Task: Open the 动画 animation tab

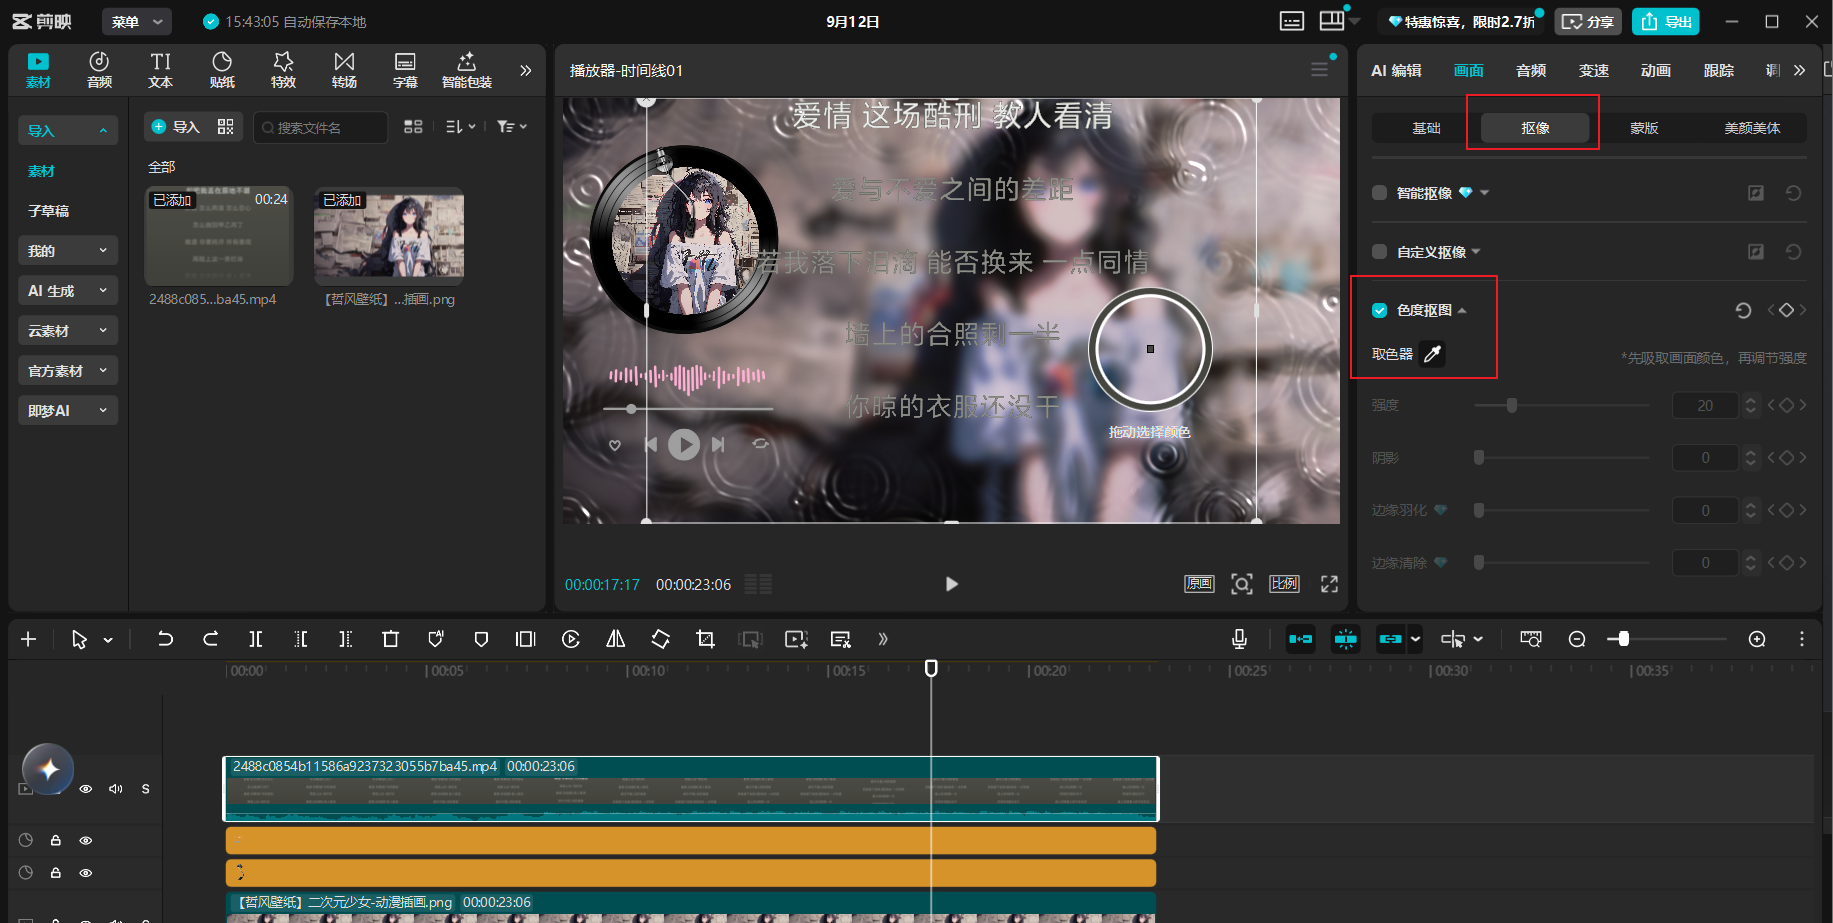Action: (x=1656, y=70)
